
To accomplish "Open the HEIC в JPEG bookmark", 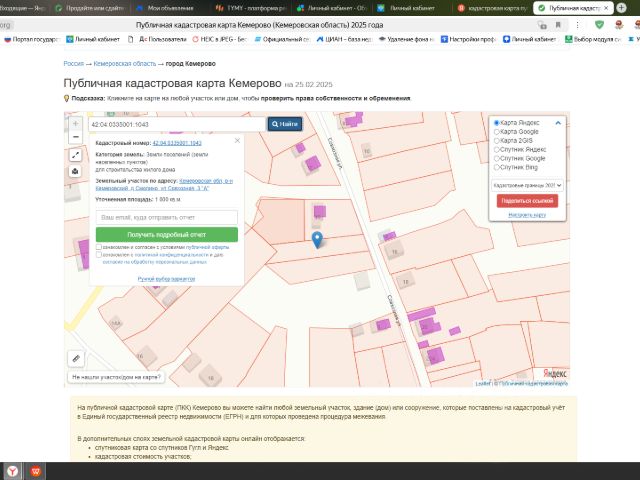I will pyautogui.click(x=220, y=39).
